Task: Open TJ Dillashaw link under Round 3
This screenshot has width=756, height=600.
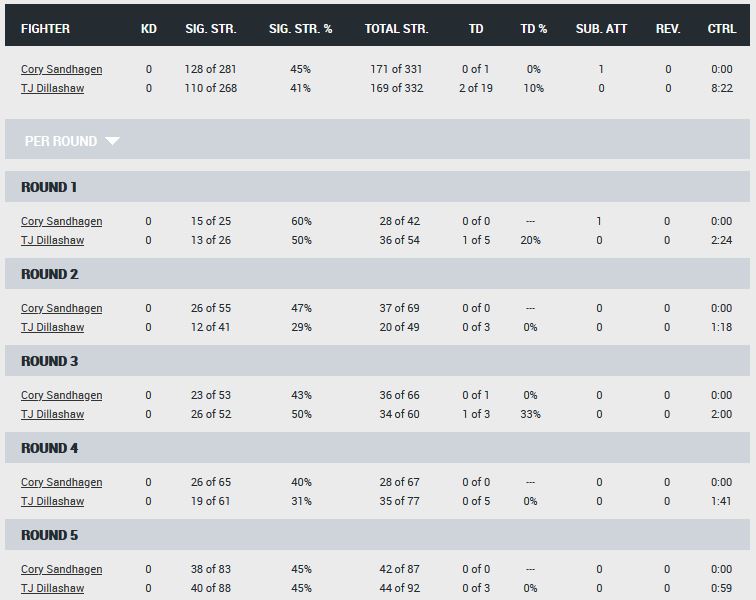Action: (x=53, y=414)
